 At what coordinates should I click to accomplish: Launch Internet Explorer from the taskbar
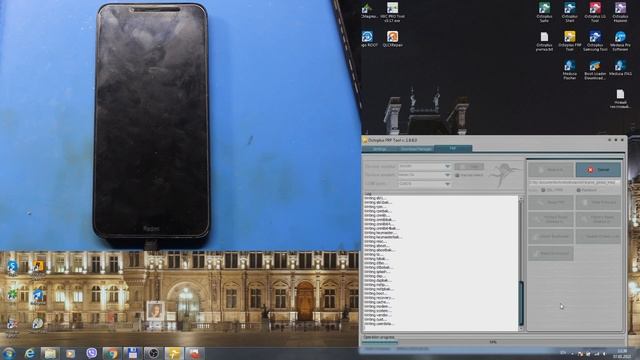coord(30,353)
